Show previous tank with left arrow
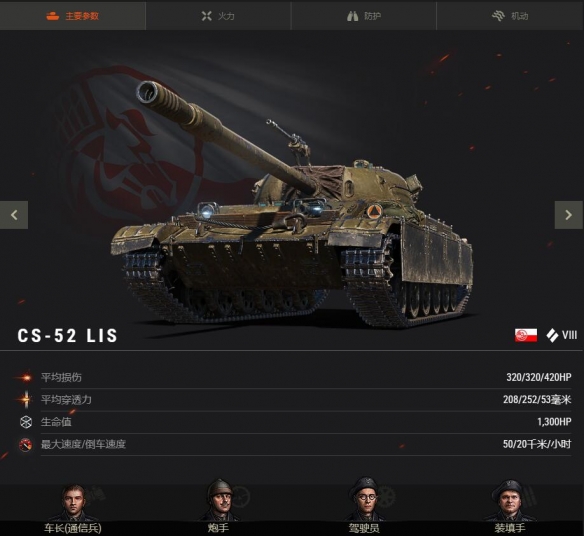 (14, 215)
